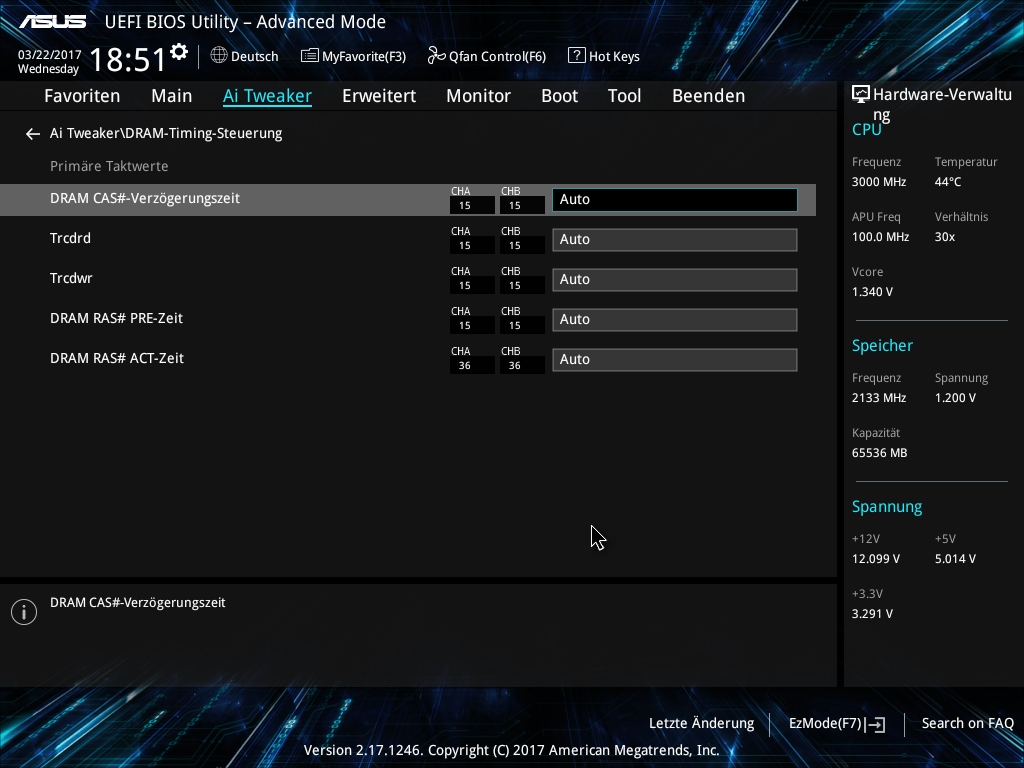Switch to the Main tab

pyautogui.click(x=172, y=96)
